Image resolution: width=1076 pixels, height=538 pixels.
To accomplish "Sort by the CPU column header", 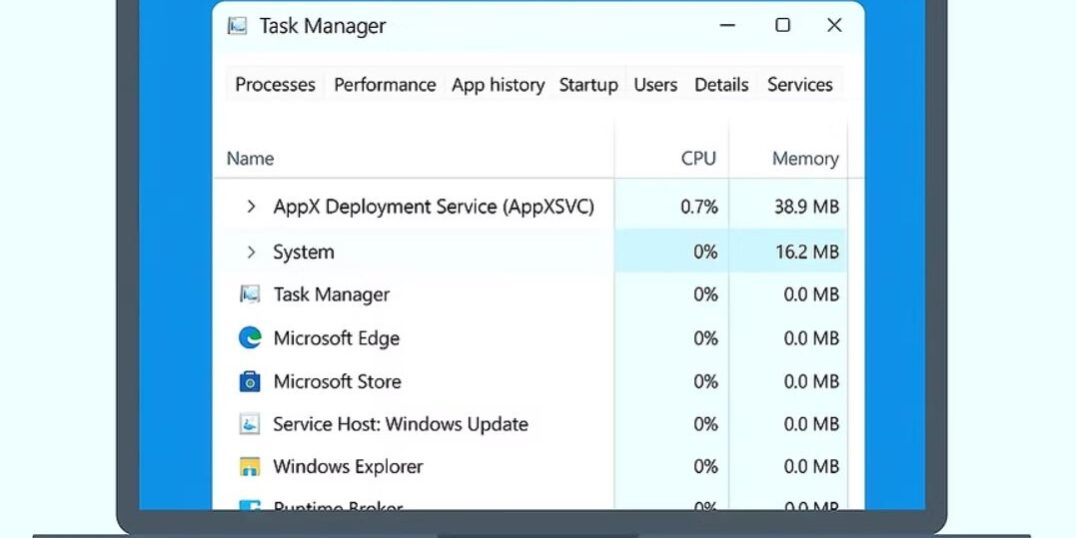I will pos(698,158).
